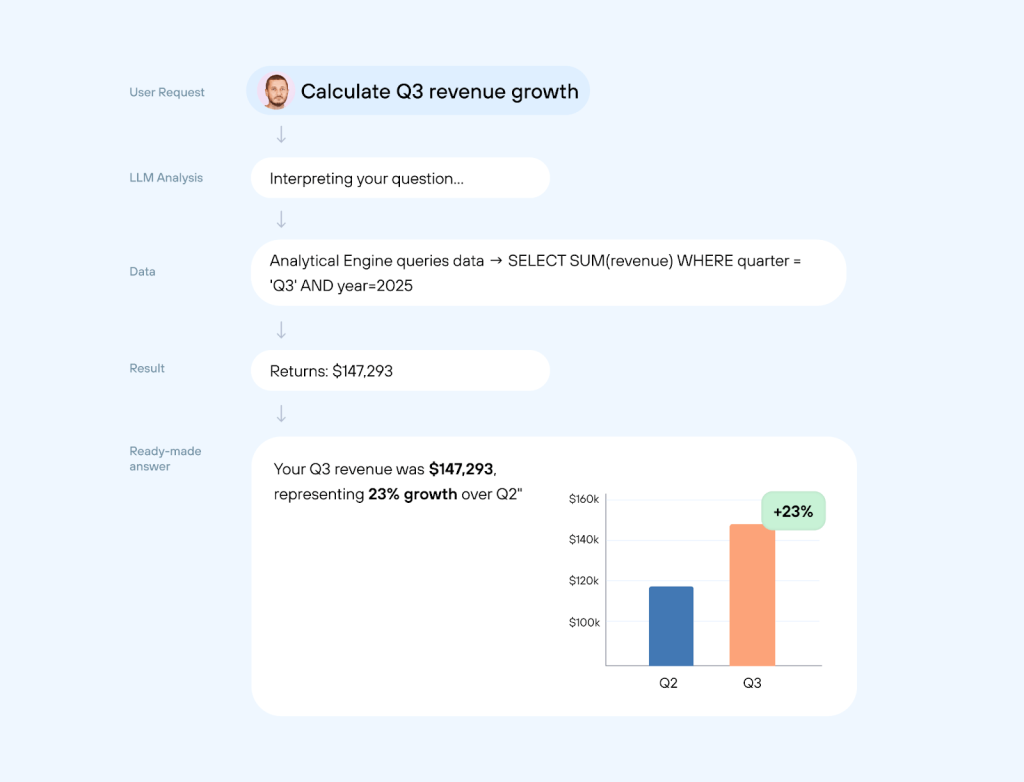Image resolution: width=1024 pixels, height=782 pixels.
Task: Click the Calculate Q3 revenue growth prompt
Action: [439, 92]
